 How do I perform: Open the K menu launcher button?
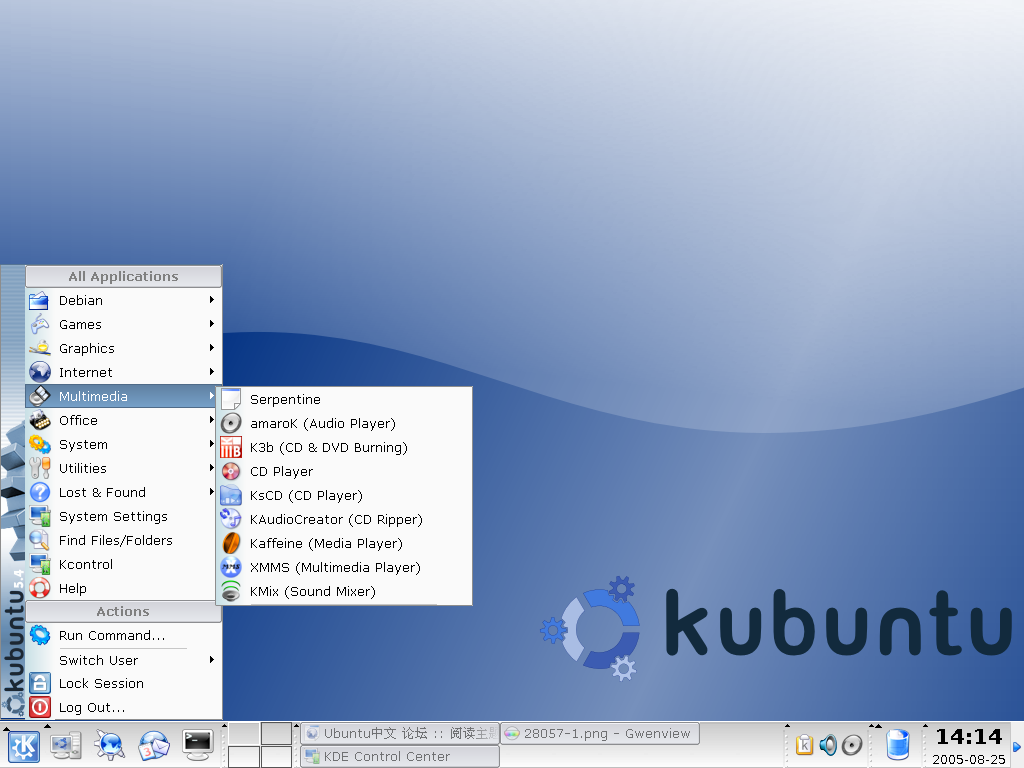[24, 746]
